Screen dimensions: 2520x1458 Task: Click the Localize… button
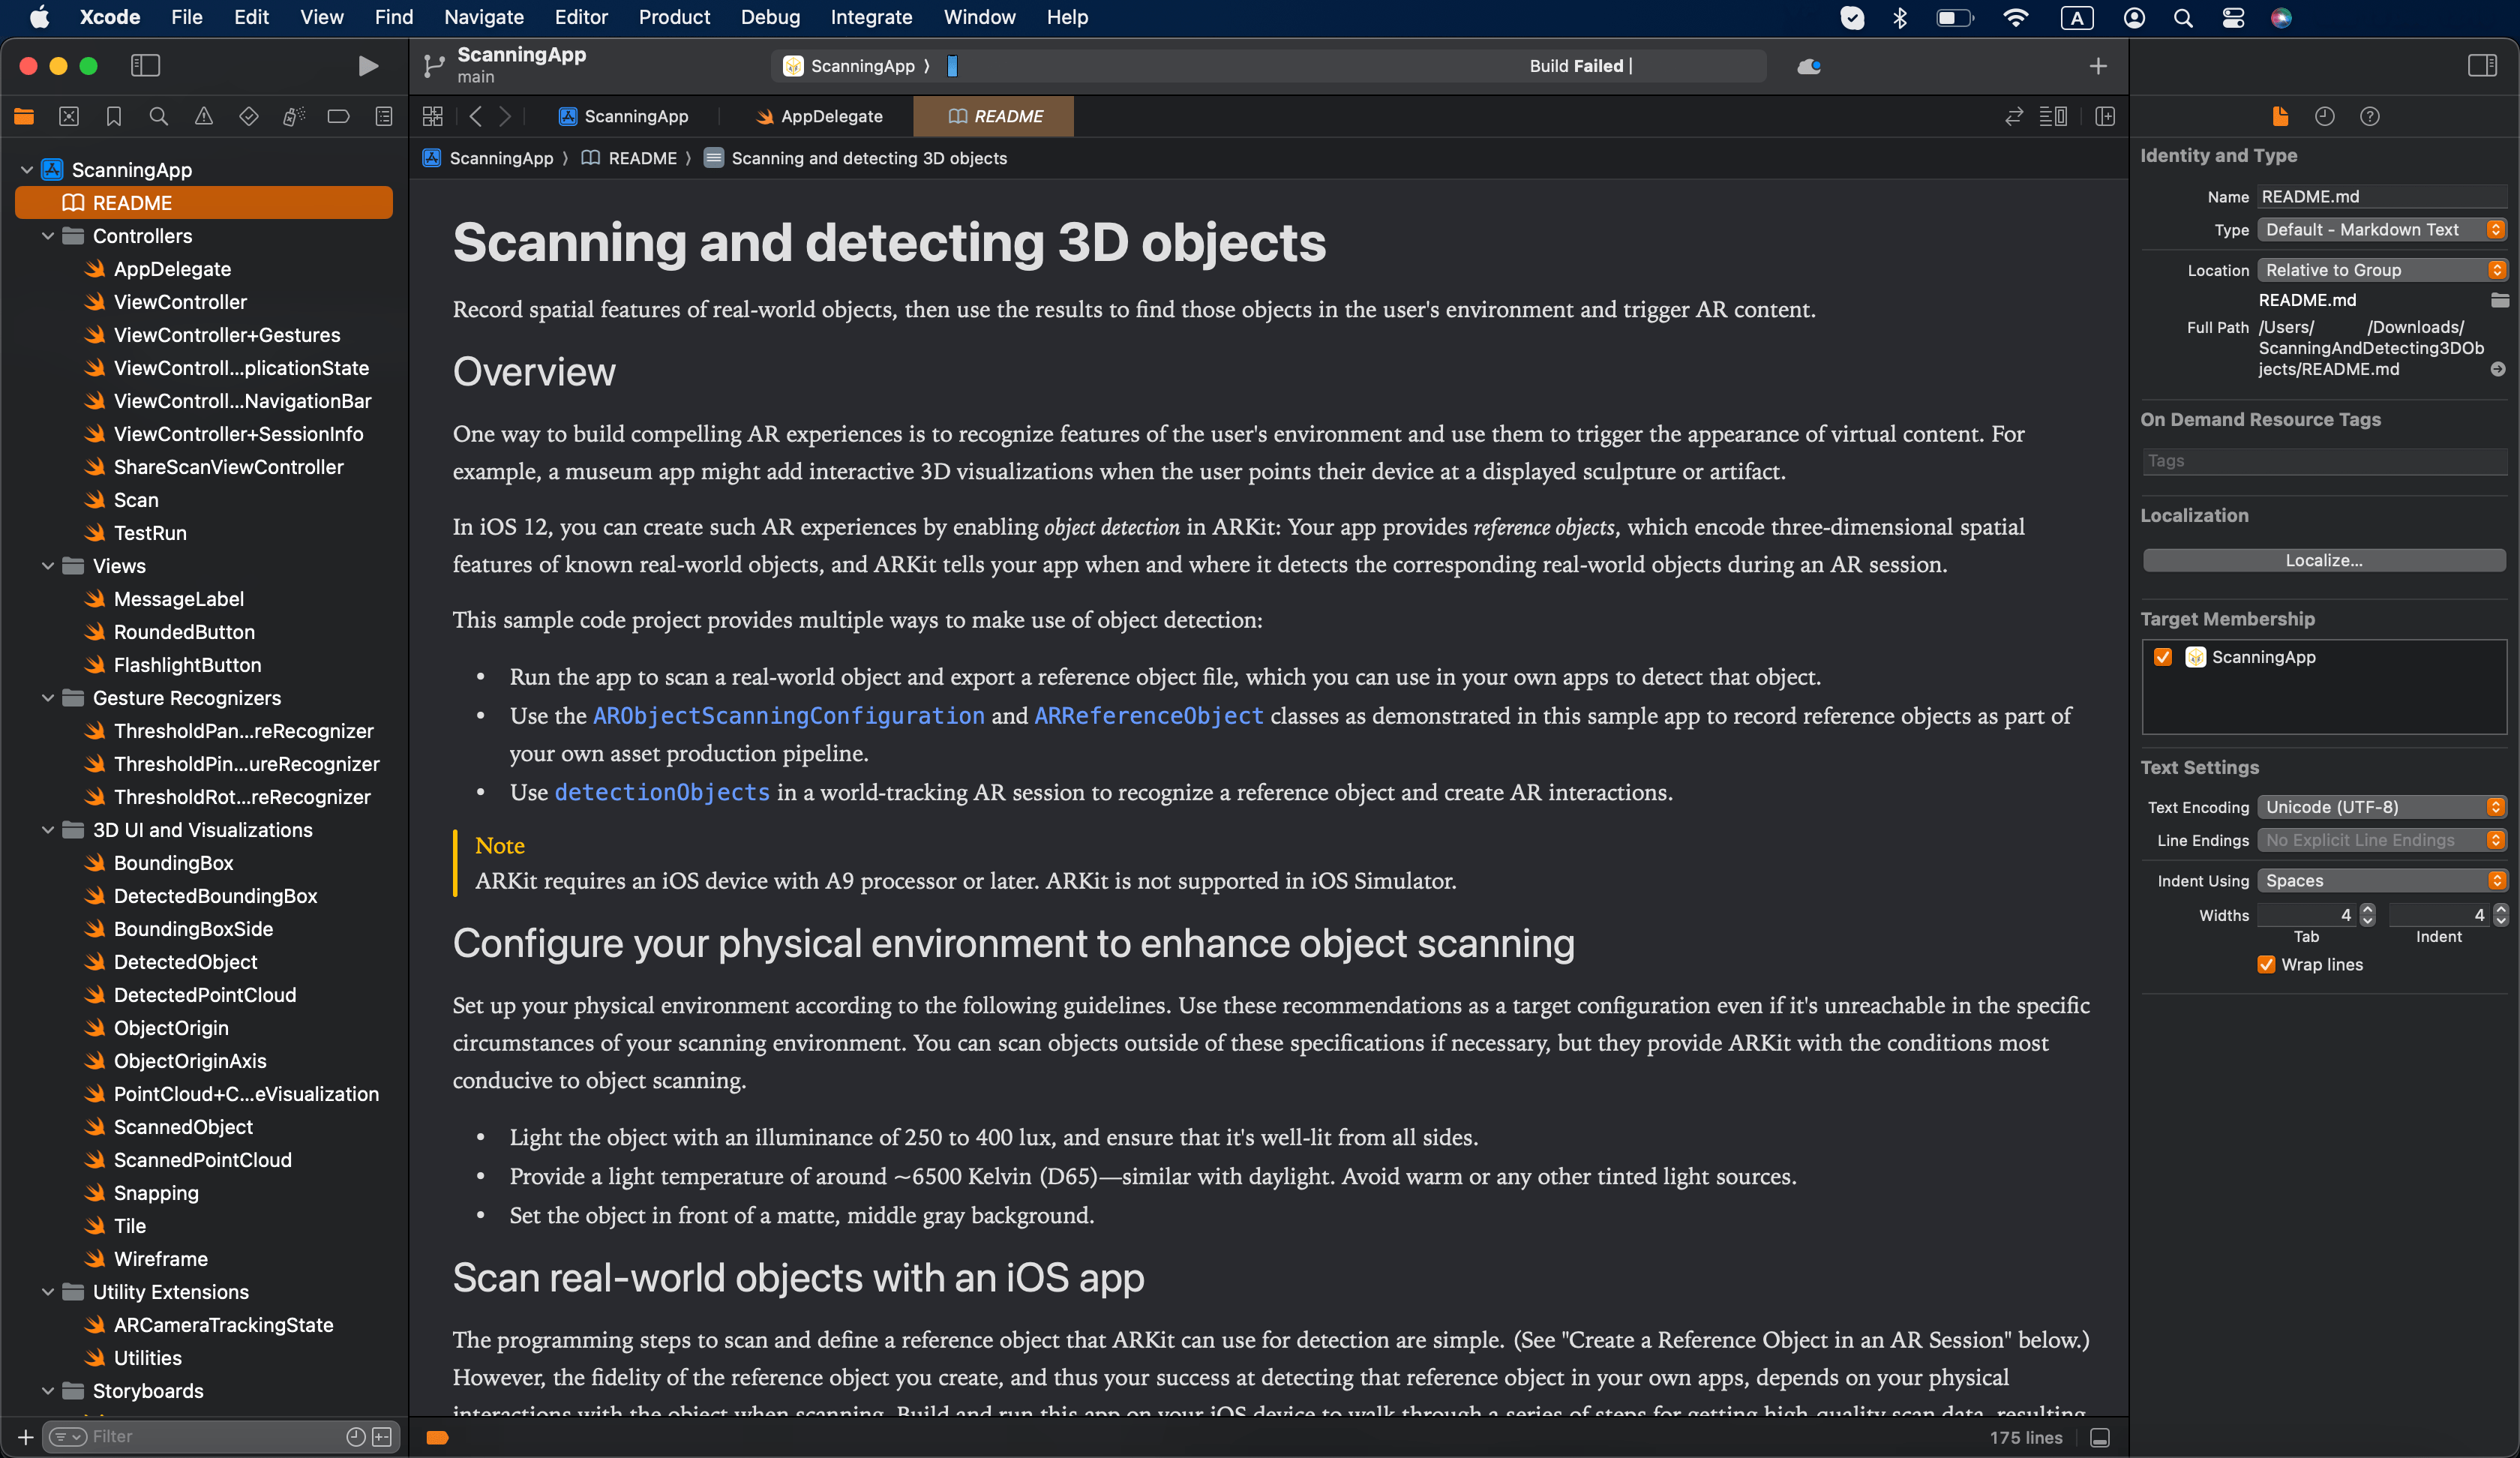(x=2323, y=561)
